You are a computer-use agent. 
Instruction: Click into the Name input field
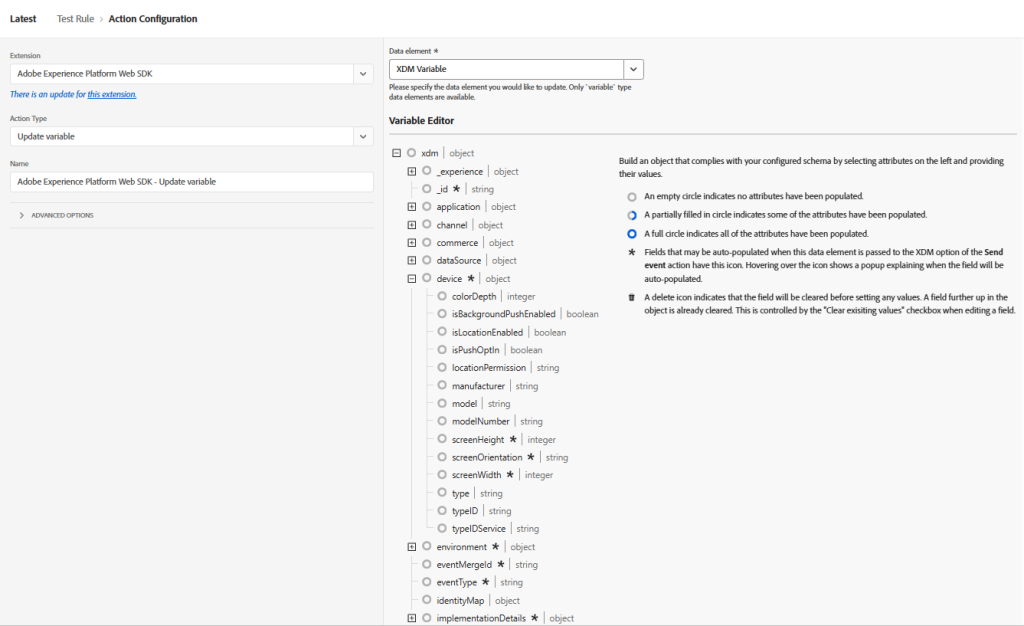(x=191, y=181)
